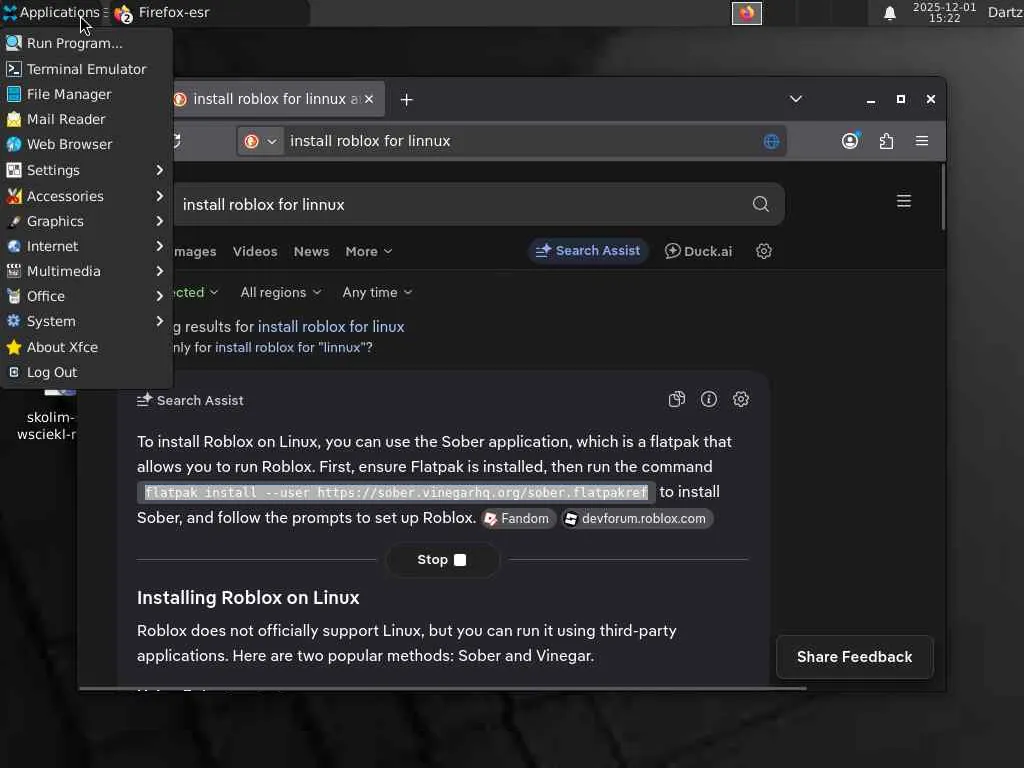This screenshot has width=1024, height=768.
Task: Click the horizontal scrollbar at window bottom
Action: coord(443,688)
